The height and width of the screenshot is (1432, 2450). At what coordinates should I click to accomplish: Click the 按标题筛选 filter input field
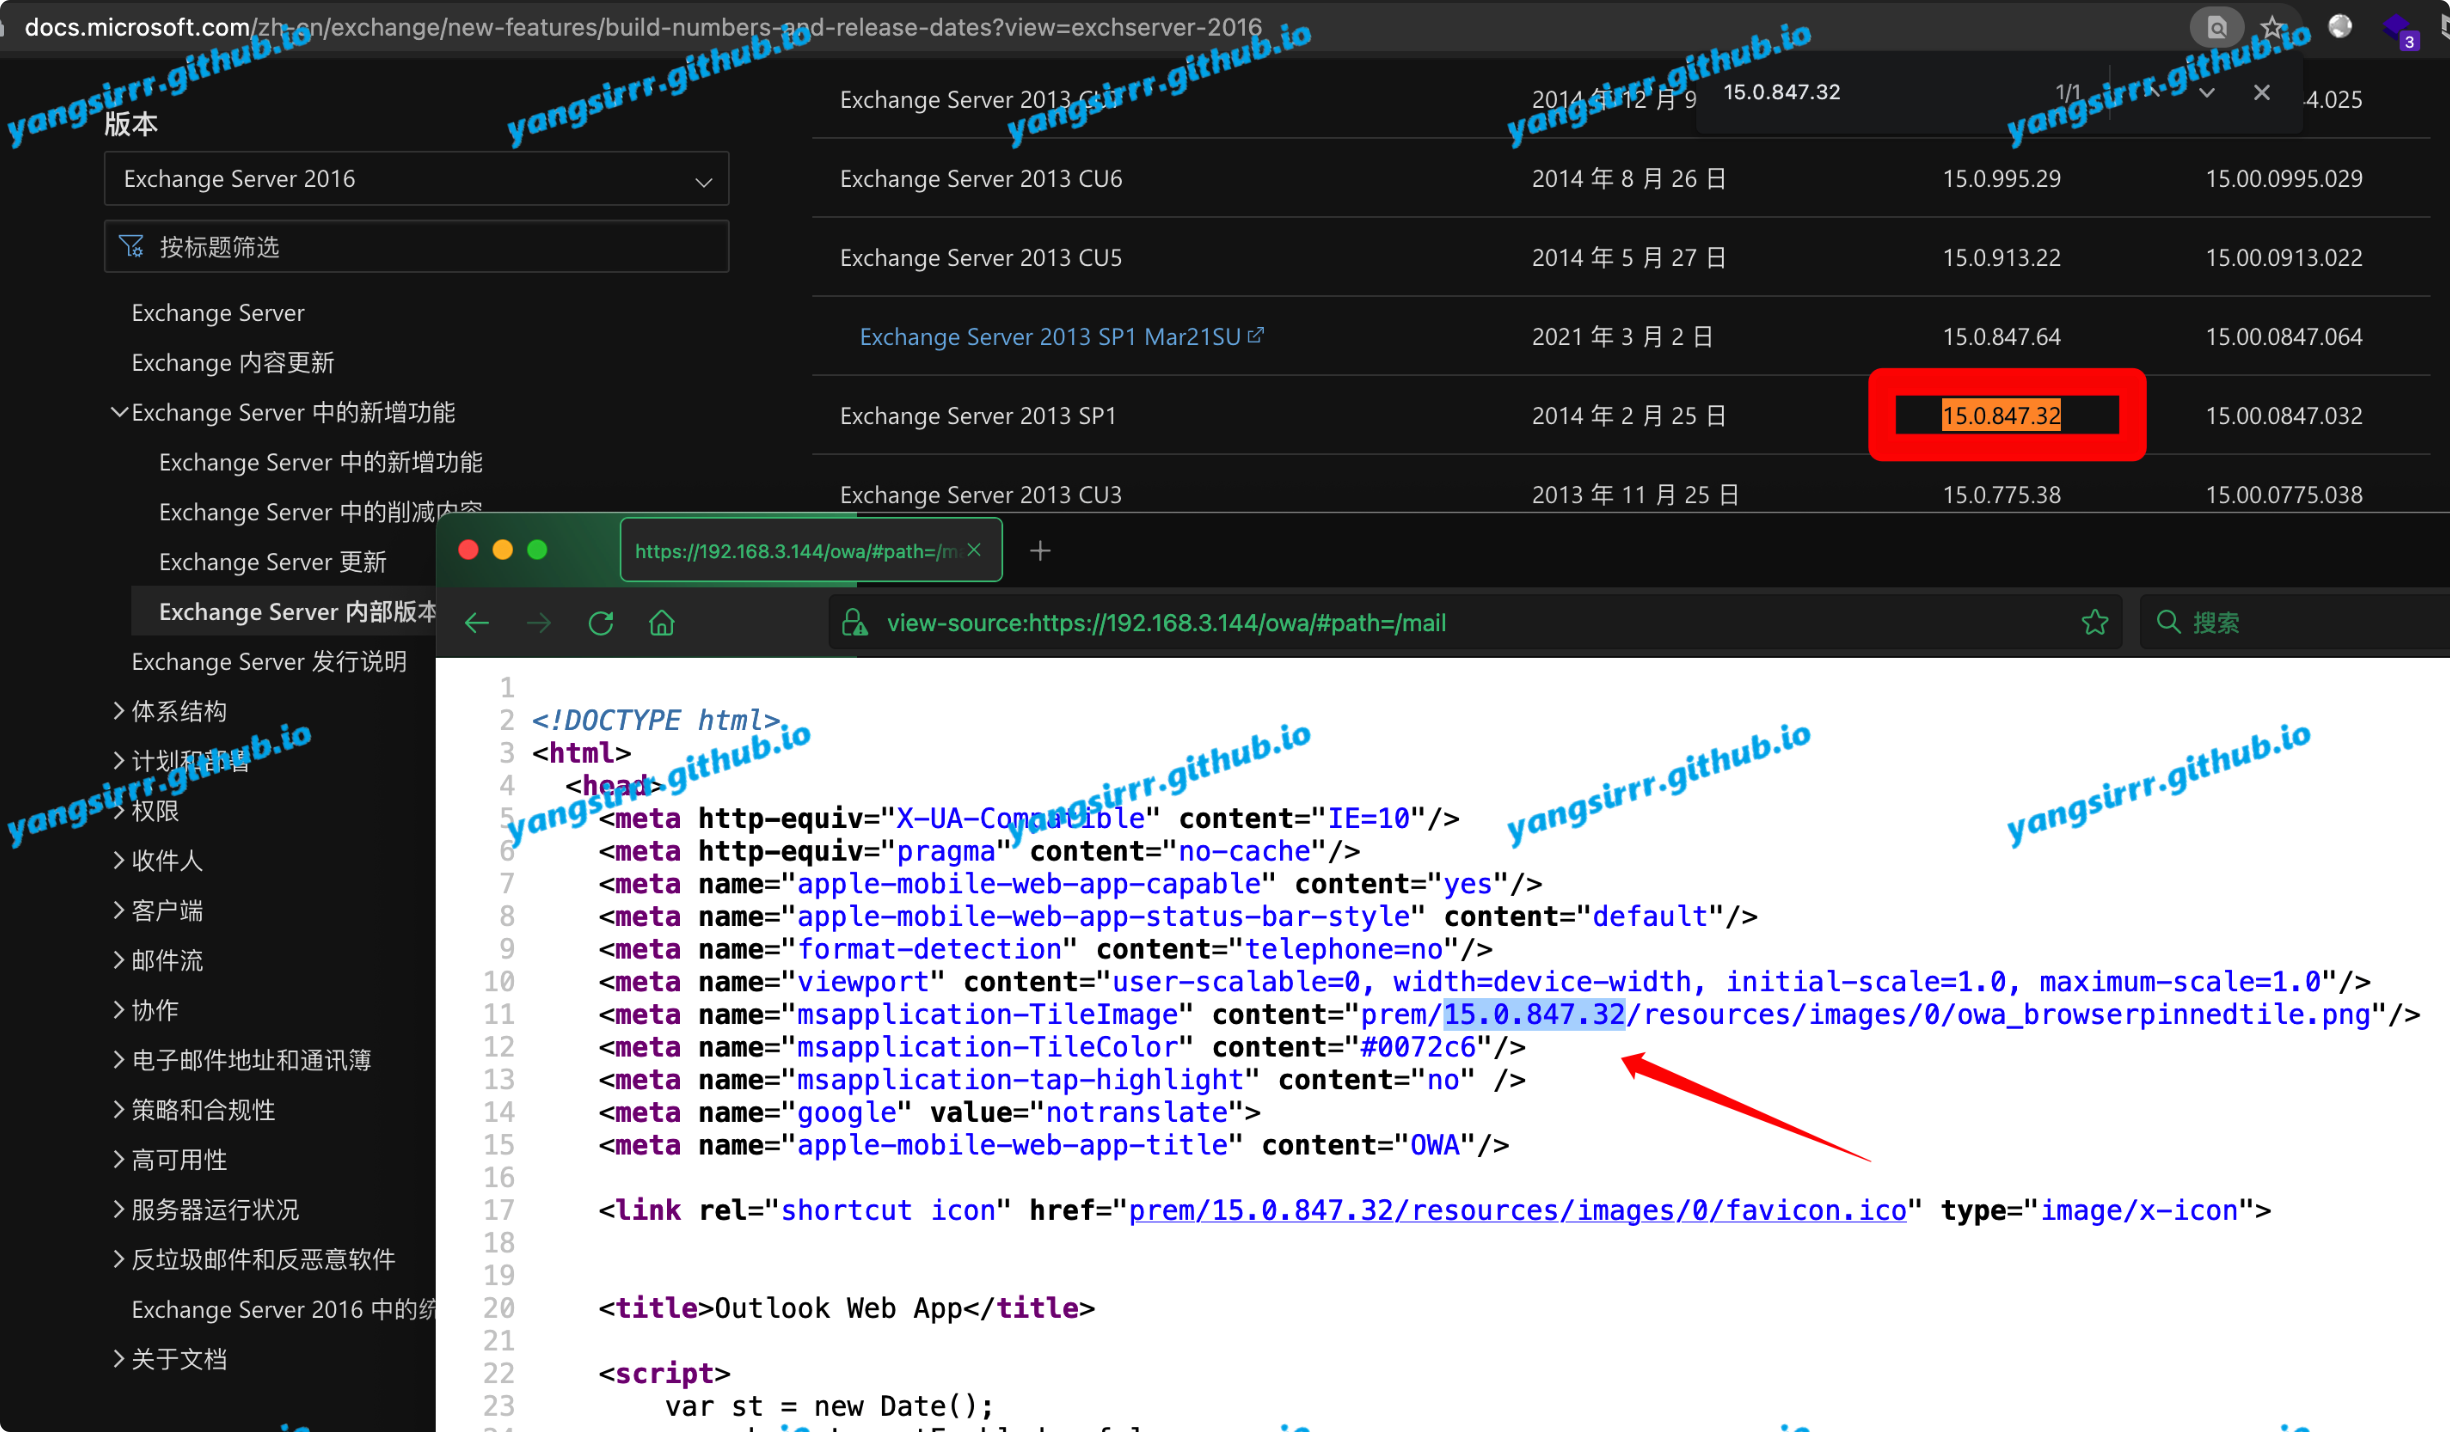click(x=416, y=247)
